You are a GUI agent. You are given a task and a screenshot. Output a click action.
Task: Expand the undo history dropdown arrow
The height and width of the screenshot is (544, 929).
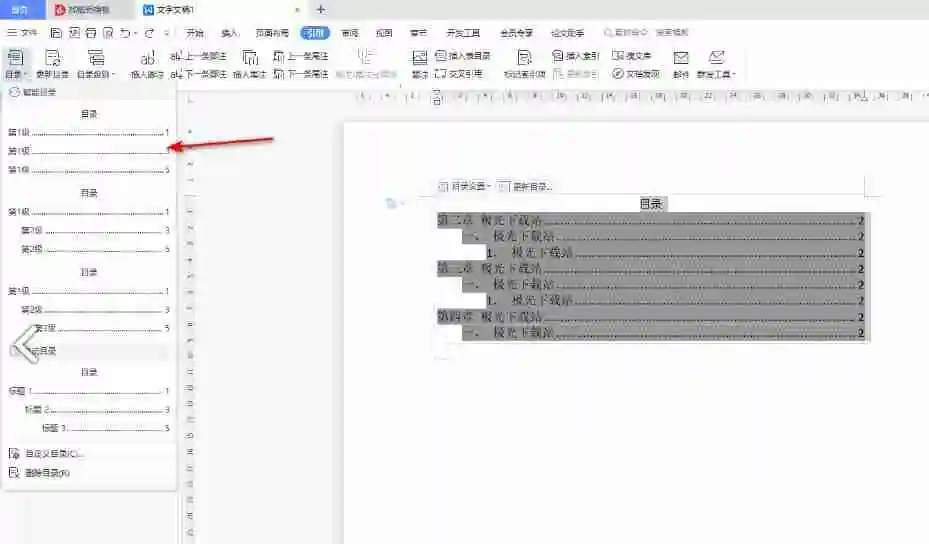tap(136, 34)
